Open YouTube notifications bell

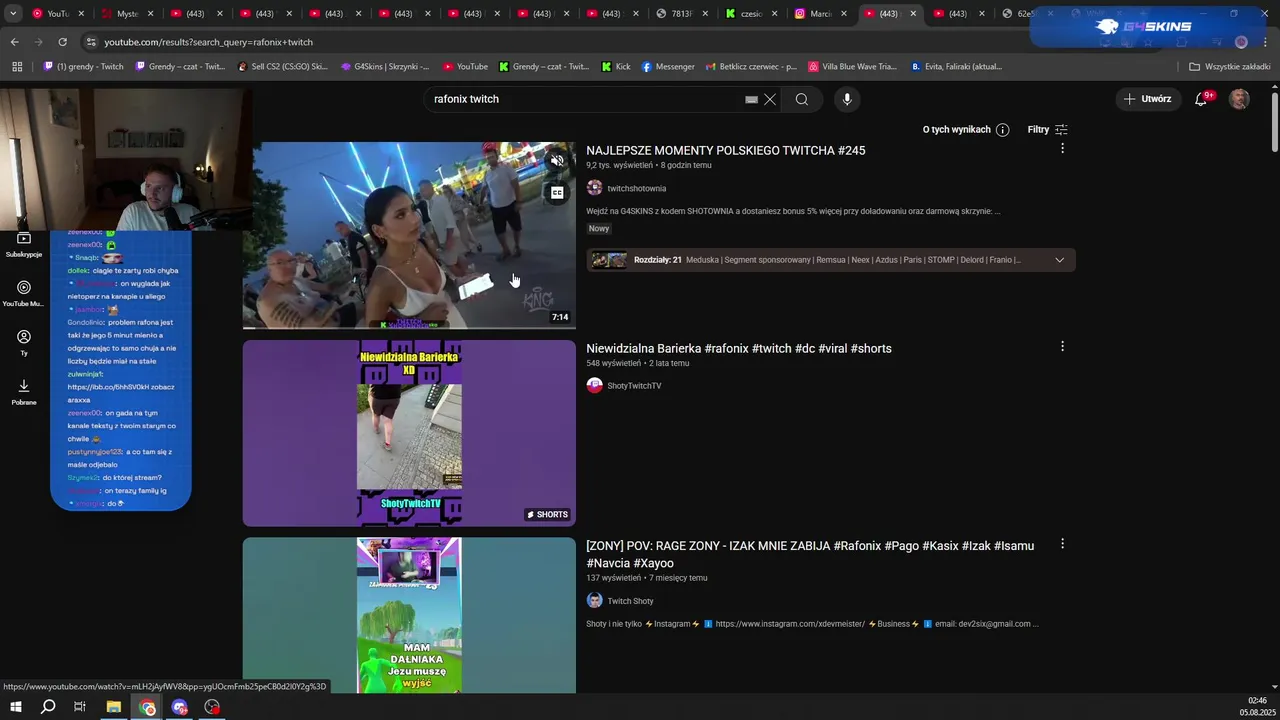point(1201,99)
